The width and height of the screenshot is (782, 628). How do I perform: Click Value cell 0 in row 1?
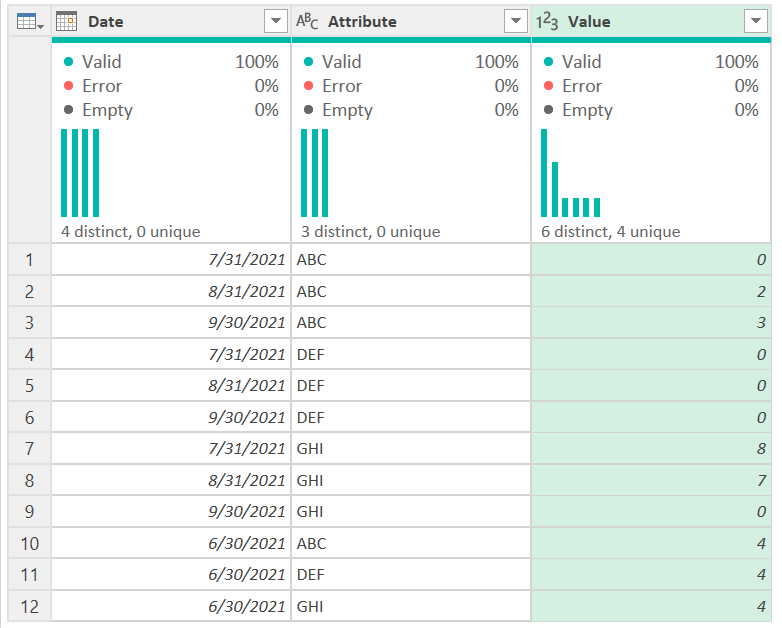[651, 259]
